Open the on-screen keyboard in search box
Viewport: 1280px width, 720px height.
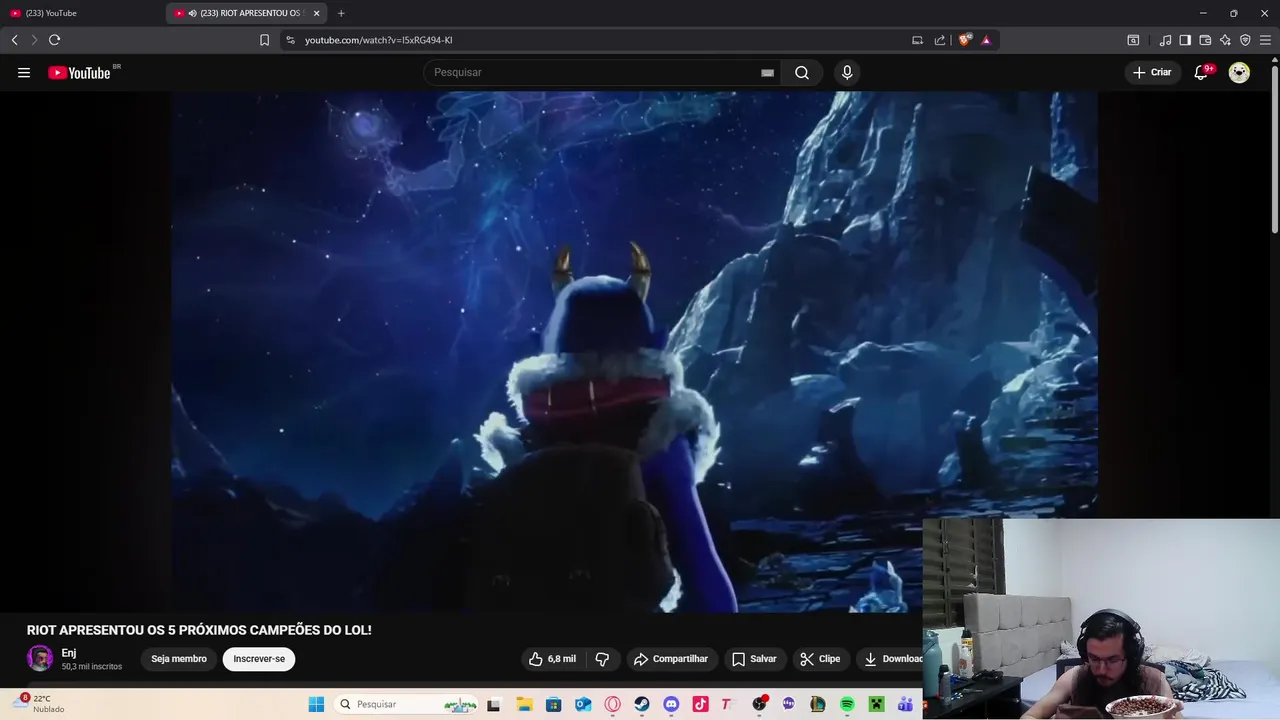pyautogui.click(x=767, y=72)
